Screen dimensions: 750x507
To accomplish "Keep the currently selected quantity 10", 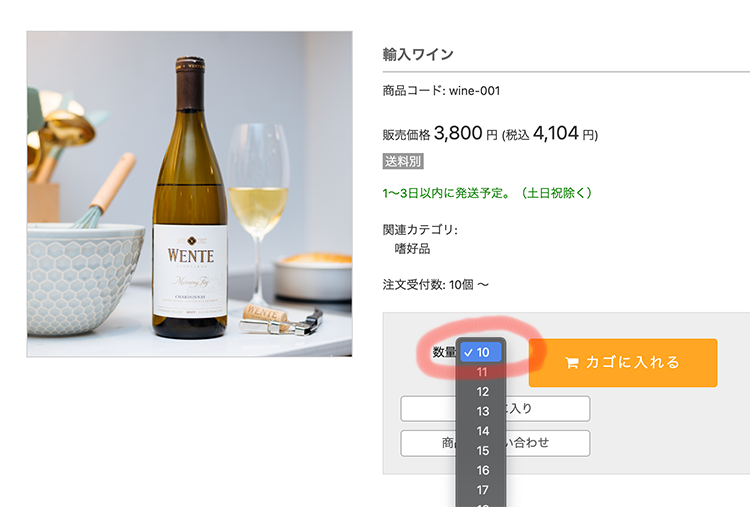I will click(x=482, y=352).
